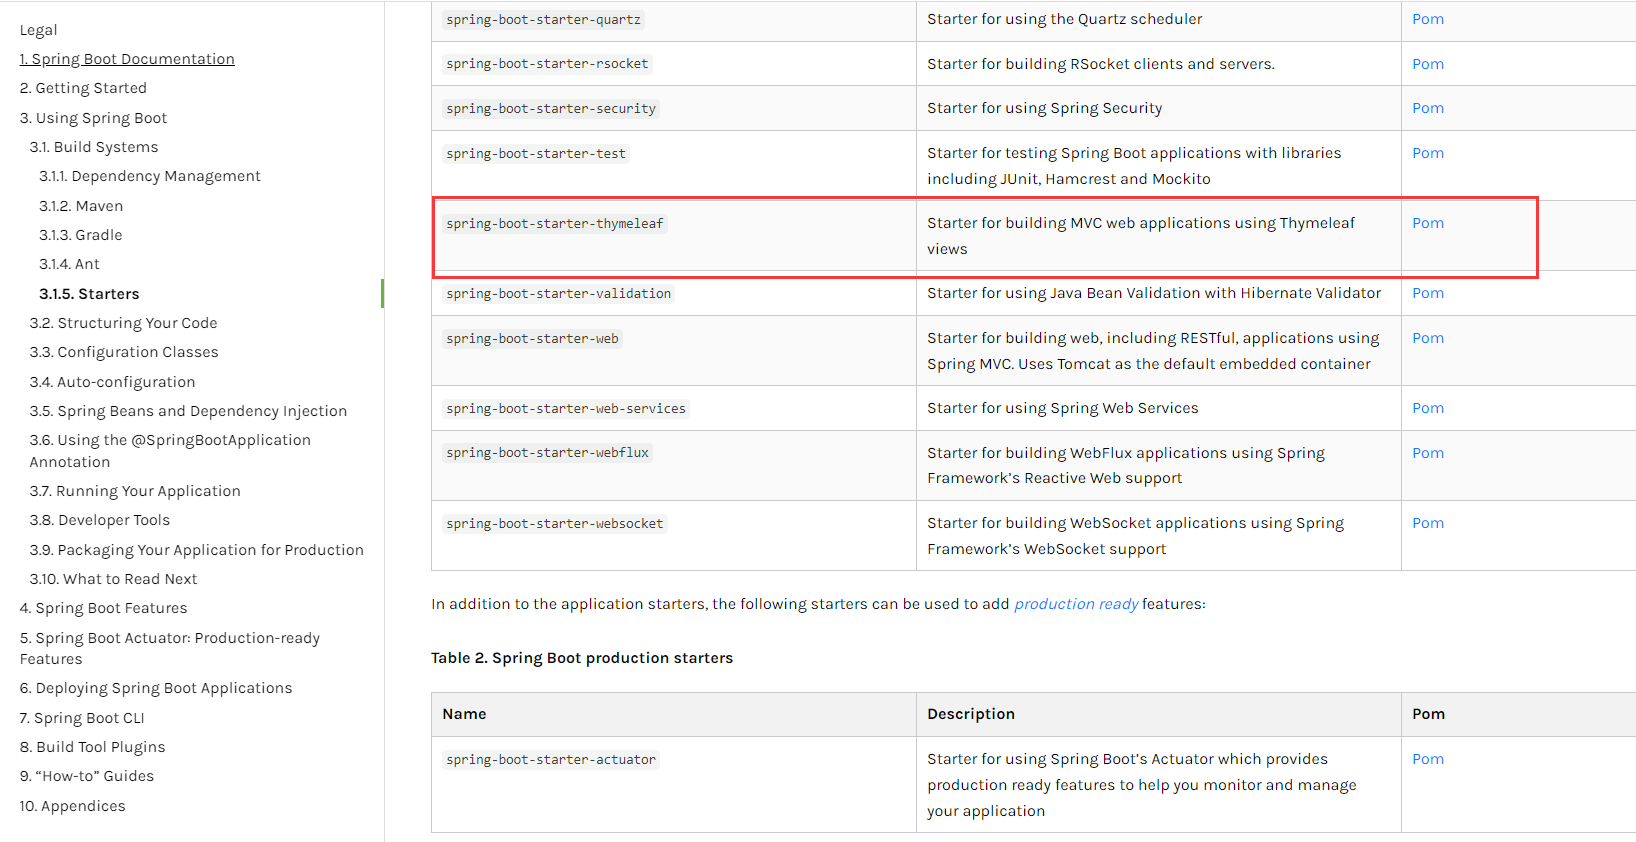Viewport: 1636px width, 842px height.
Task: Navigate to 3.1.3. Gradle
Action: [x=81, y=235]
